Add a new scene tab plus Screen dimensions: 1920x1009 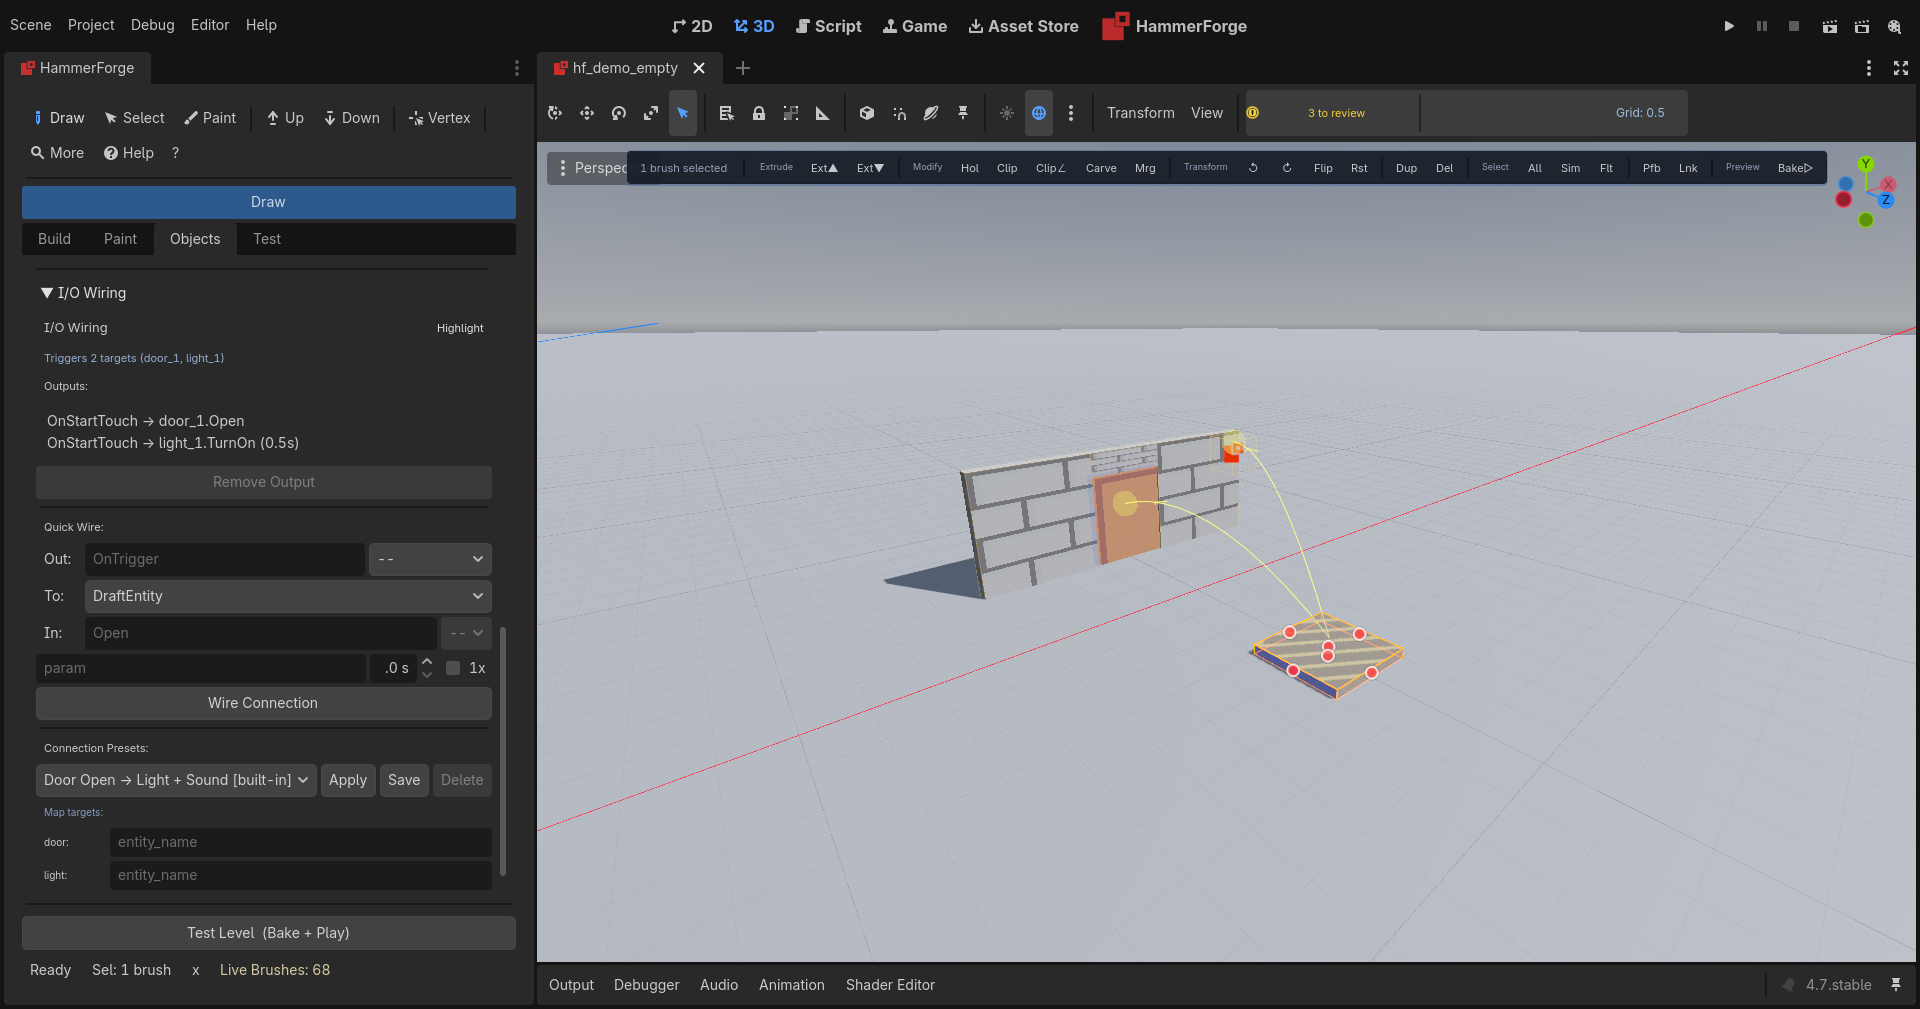[x=743, y=68]
